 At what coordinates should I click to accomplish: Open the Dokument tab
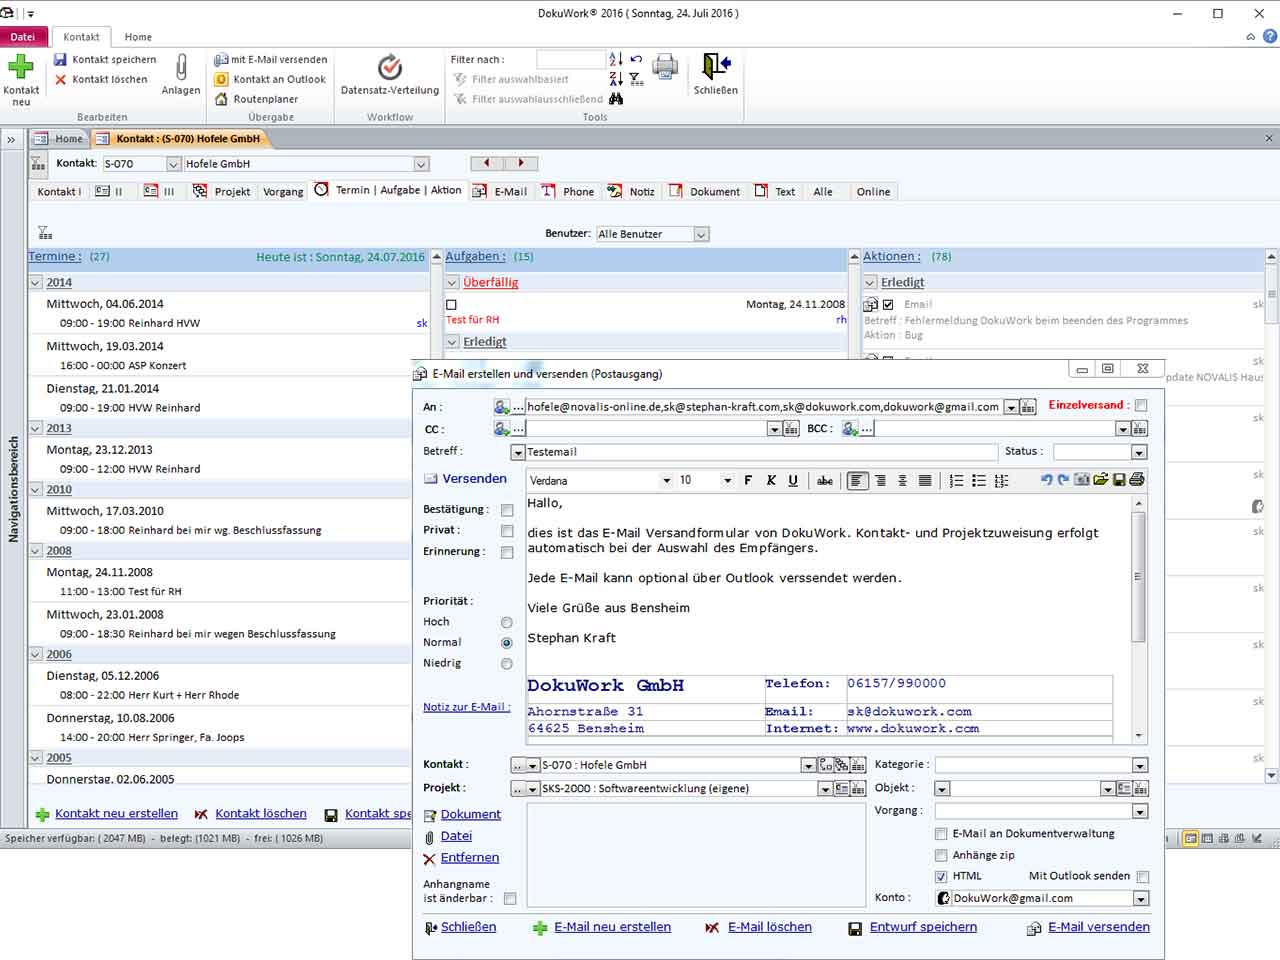pos(706,191)
